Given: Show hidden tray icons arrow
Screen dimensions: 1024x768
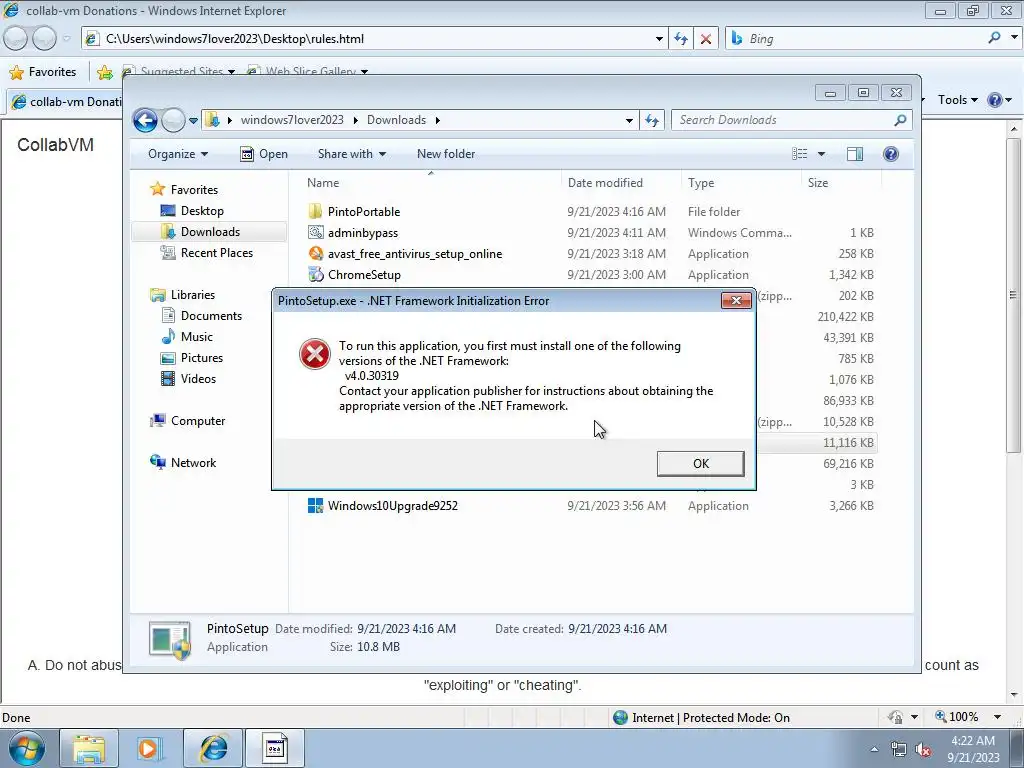Looking at the screenshot, I should tap(875, 749).
